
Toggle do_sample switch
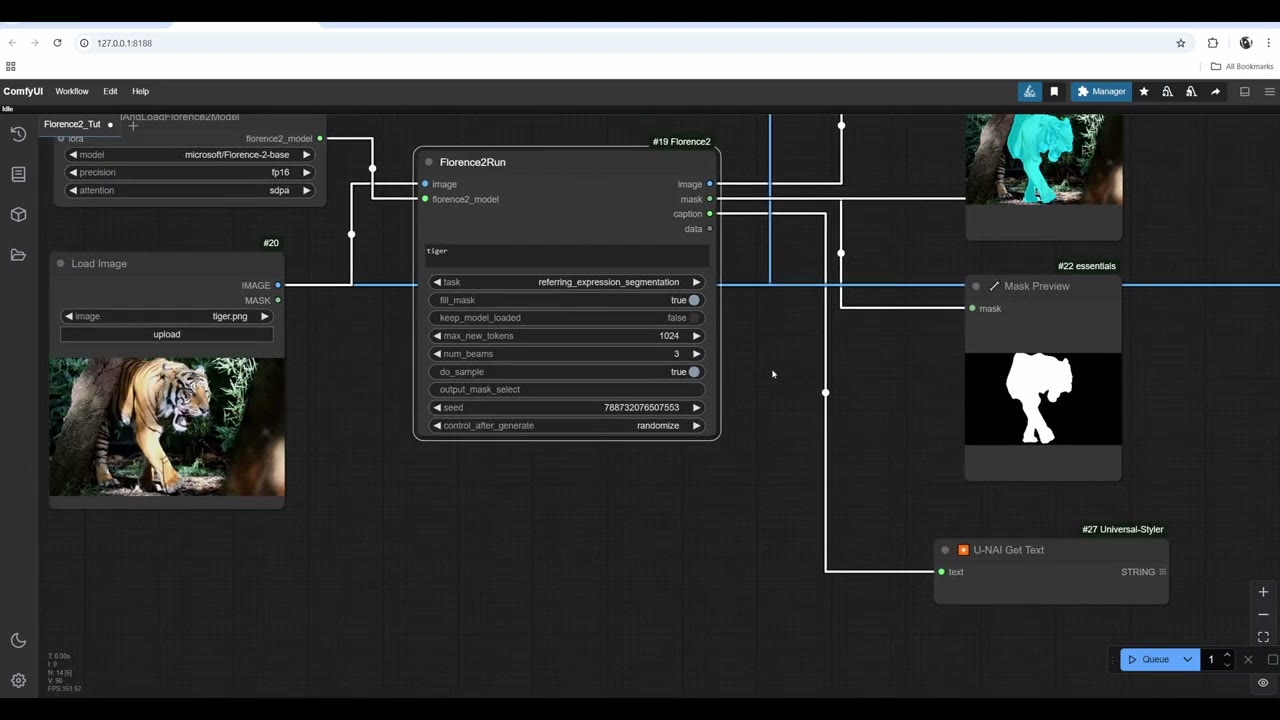[x=694, y=372]
